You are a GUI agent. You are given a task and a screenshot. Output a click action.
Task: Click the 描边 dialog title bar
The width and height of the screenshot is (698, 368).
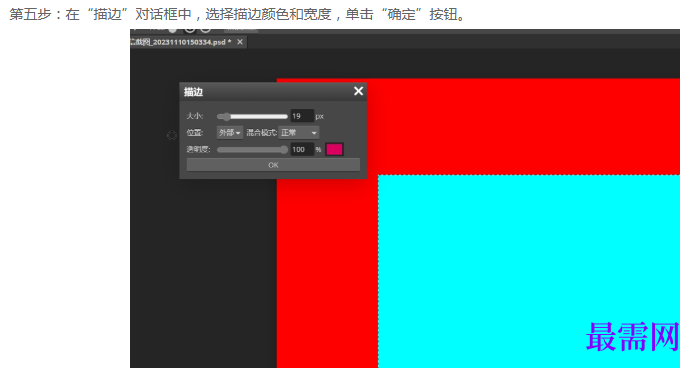(273, 92)
